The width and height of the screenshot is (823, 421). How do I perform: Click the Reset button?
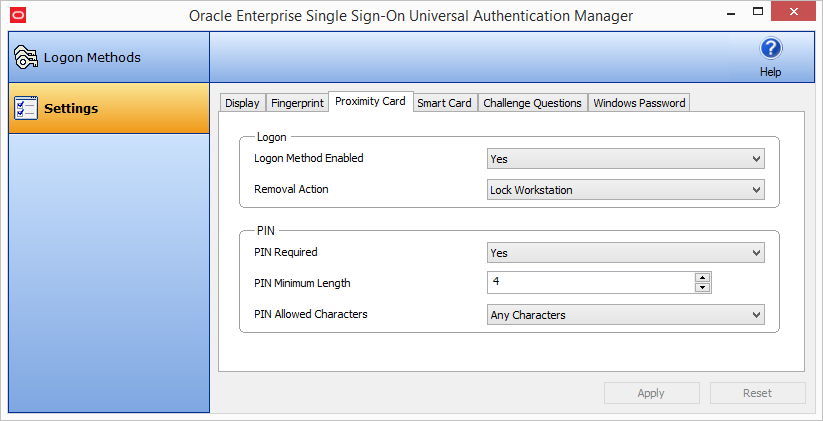[x=757, y=393]
